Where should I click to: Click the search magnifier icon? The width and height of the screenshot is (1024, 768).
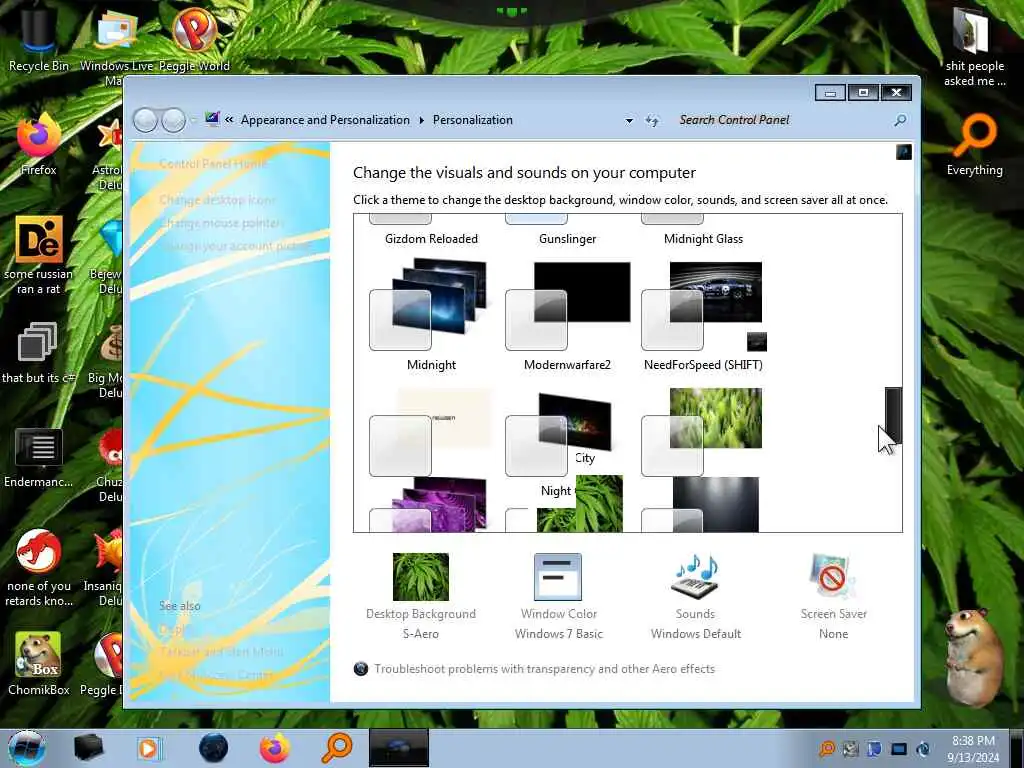coord(900,120)
